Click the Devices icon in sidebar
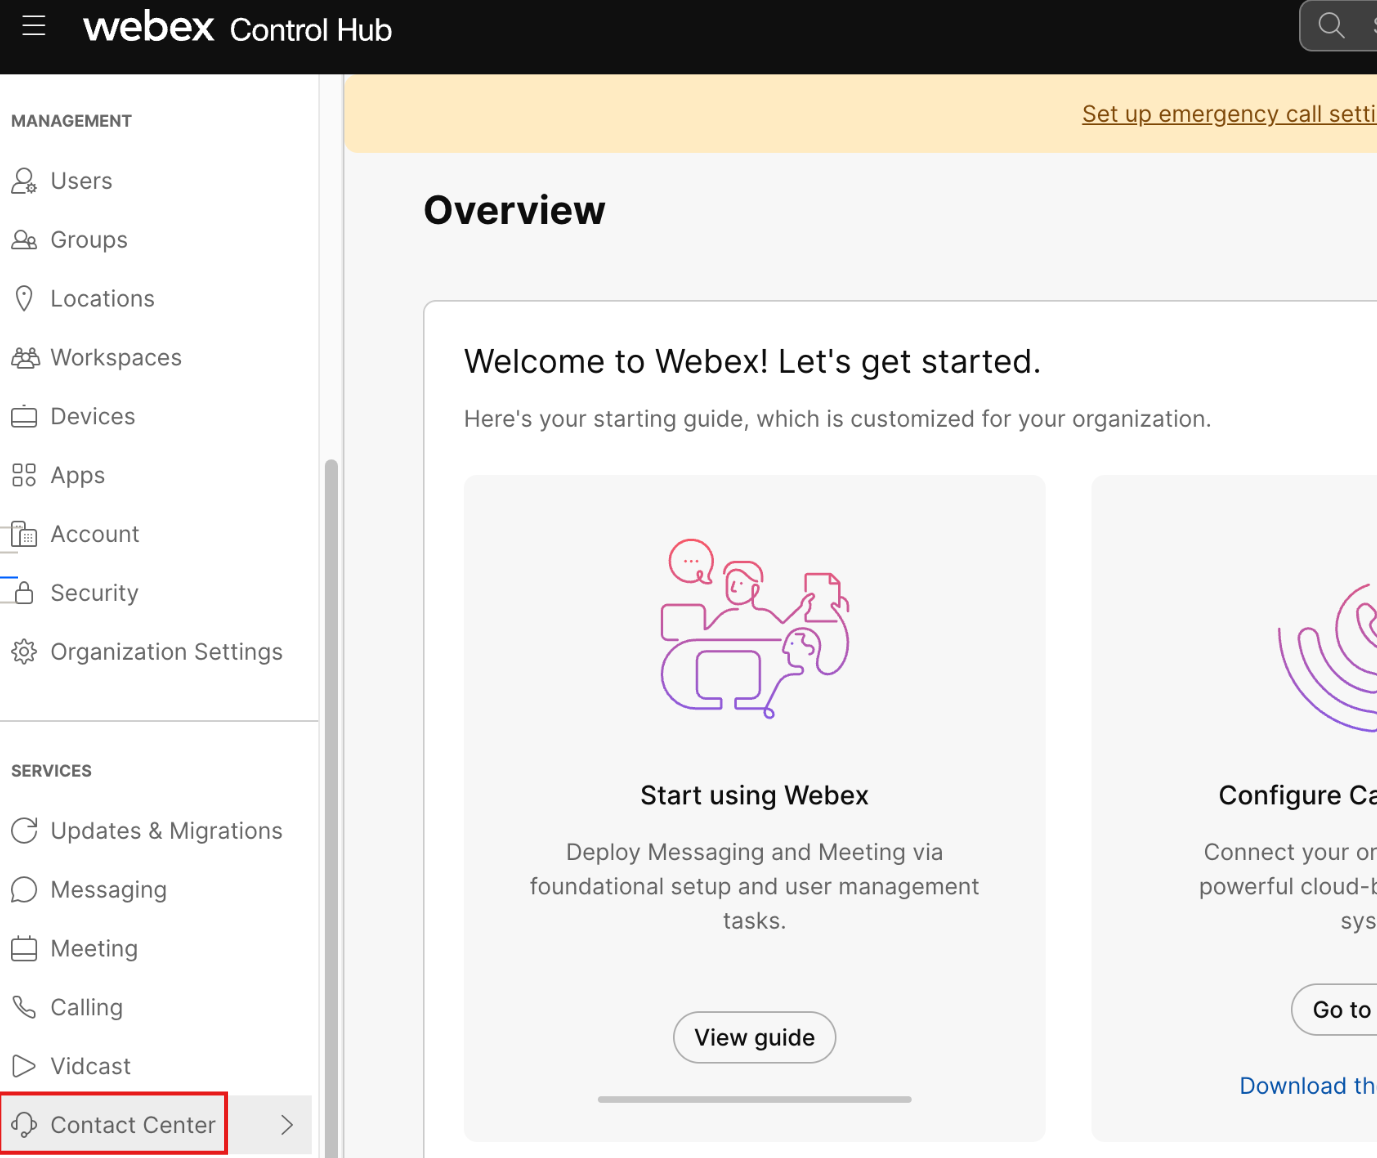Image resolution: width=1377 pixels, height=1158 pixels. tap(24, 417)
